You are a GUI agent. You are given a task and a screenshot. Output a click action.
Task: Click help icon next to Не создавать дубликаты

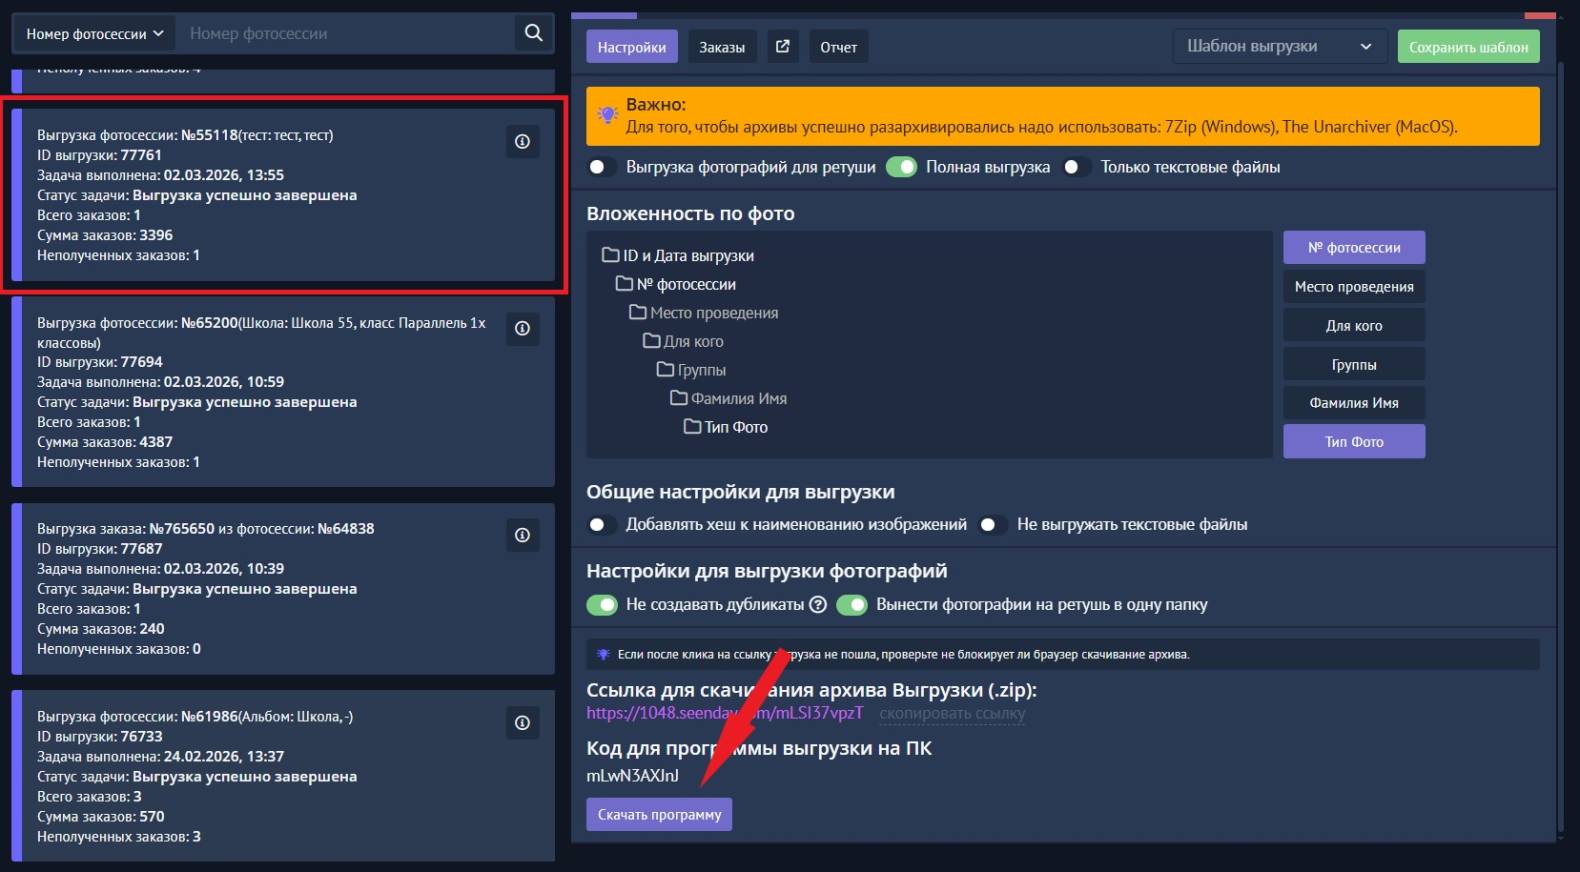818,605
